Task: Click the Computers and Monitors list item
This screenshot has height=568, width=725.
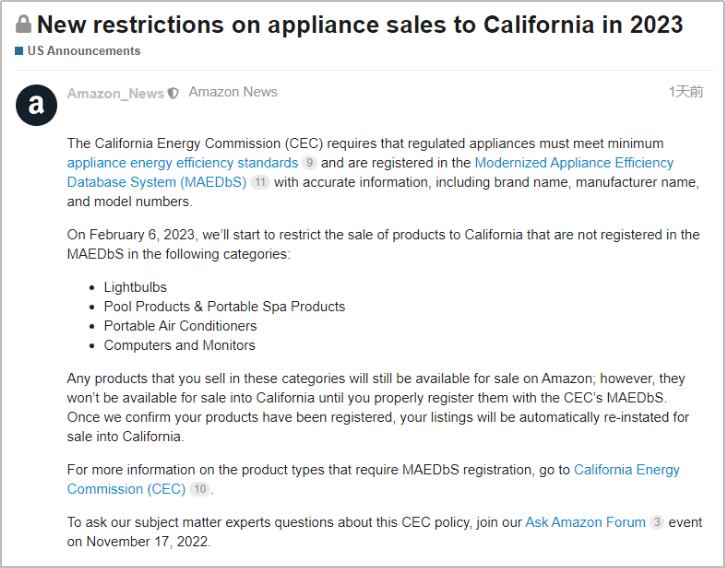Action: (179, 345)
